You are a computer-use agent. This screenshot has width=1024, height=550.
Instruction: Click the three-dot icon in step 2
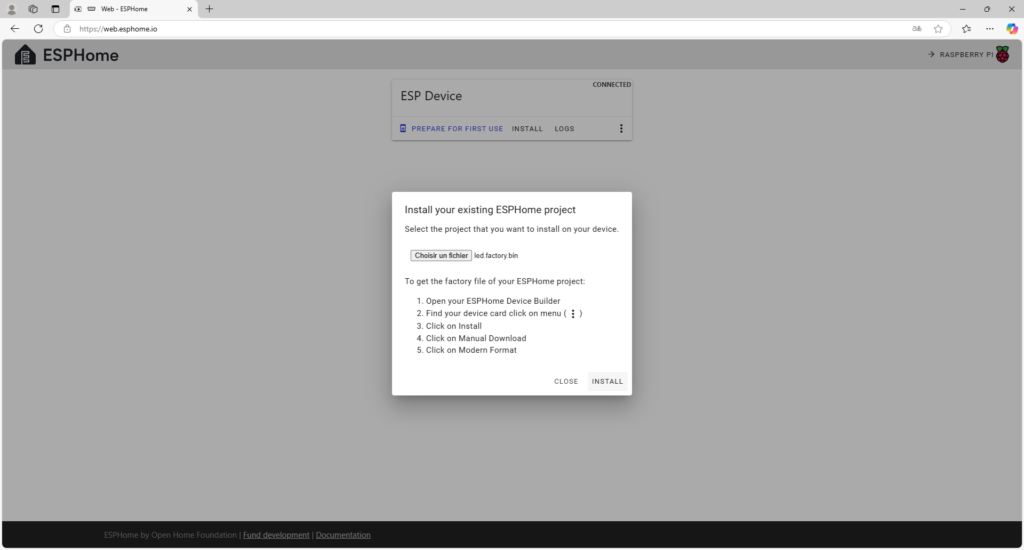click(x=573, y=314)
